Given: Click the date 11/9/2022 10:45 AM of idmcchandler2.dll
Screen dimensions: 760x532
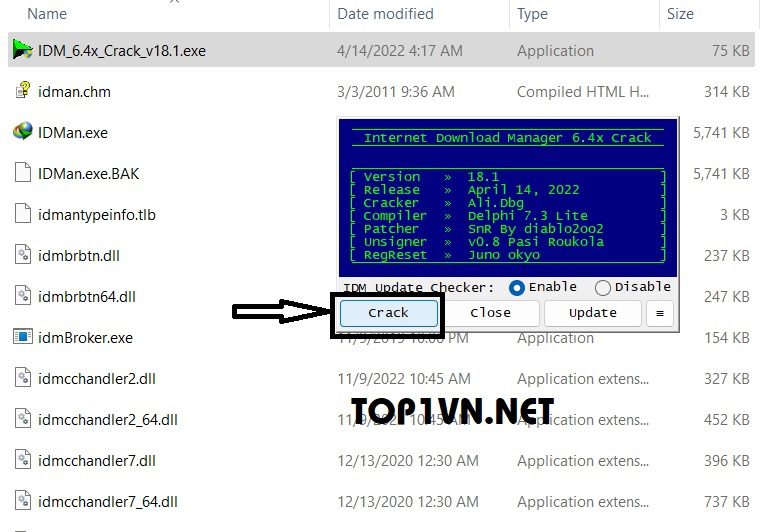Looking at the screenshot, I should (404, 378).
